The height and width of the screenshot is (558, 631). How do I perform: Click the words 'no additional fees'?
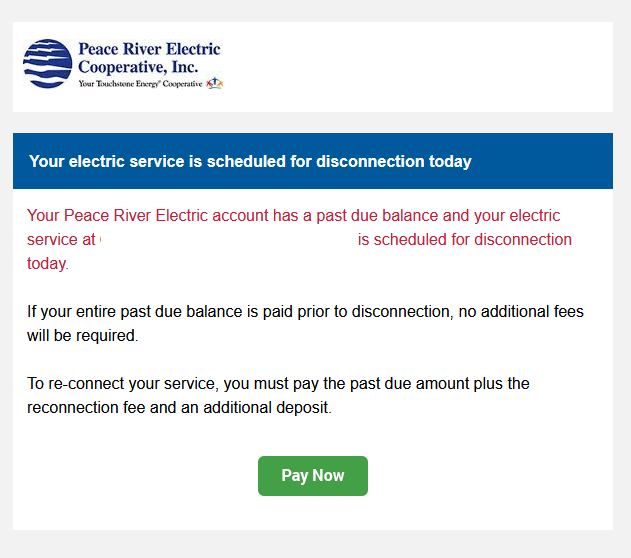tap(521, 312)
